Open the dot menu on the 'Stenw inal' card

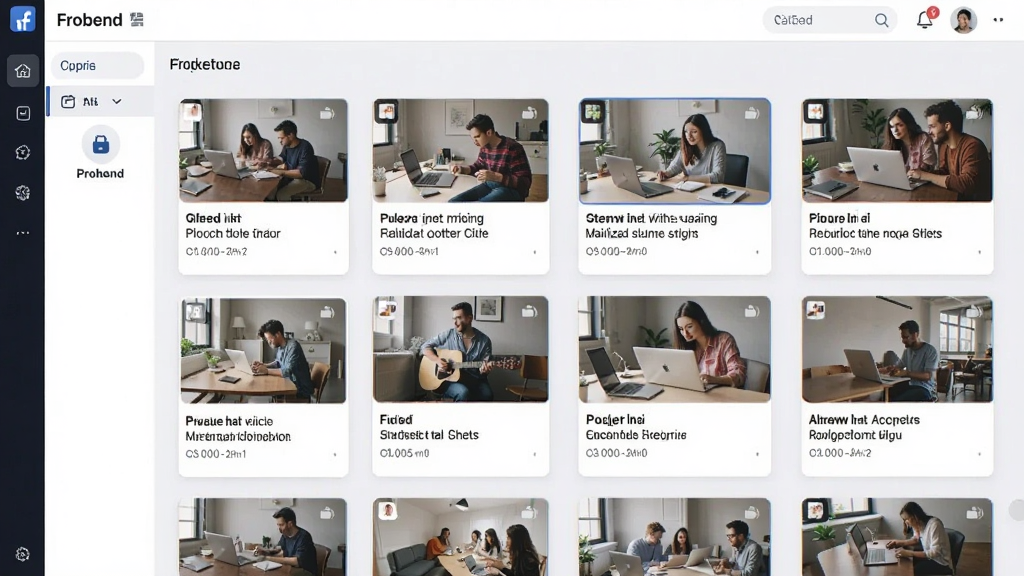pos(757,252)
